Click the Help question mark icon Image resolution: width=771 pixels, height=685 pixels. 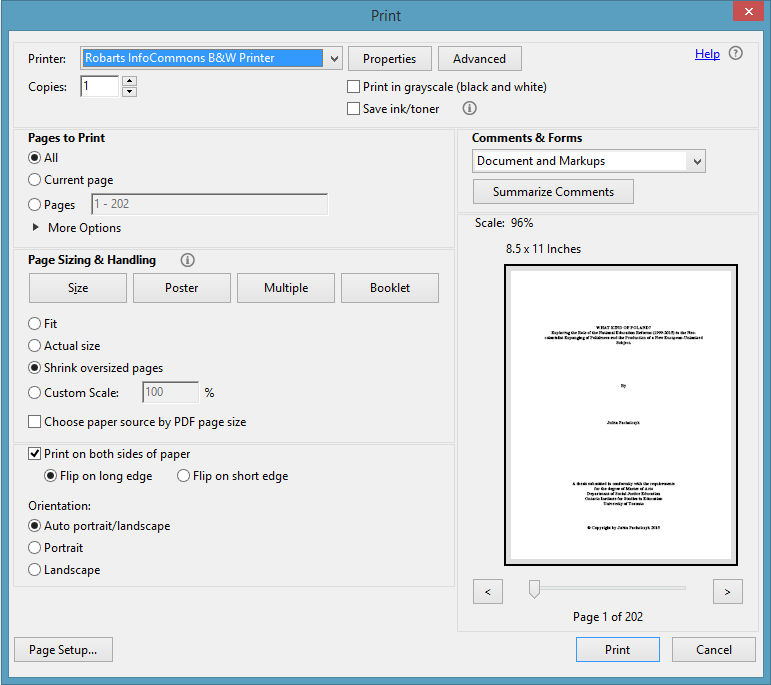(736, 54)
